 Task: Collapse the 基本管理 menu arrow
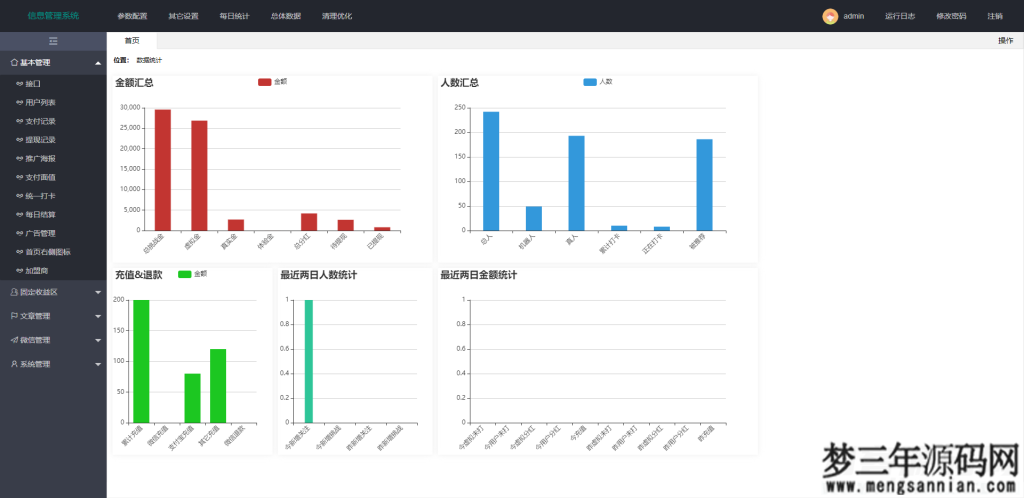(97, 63)
